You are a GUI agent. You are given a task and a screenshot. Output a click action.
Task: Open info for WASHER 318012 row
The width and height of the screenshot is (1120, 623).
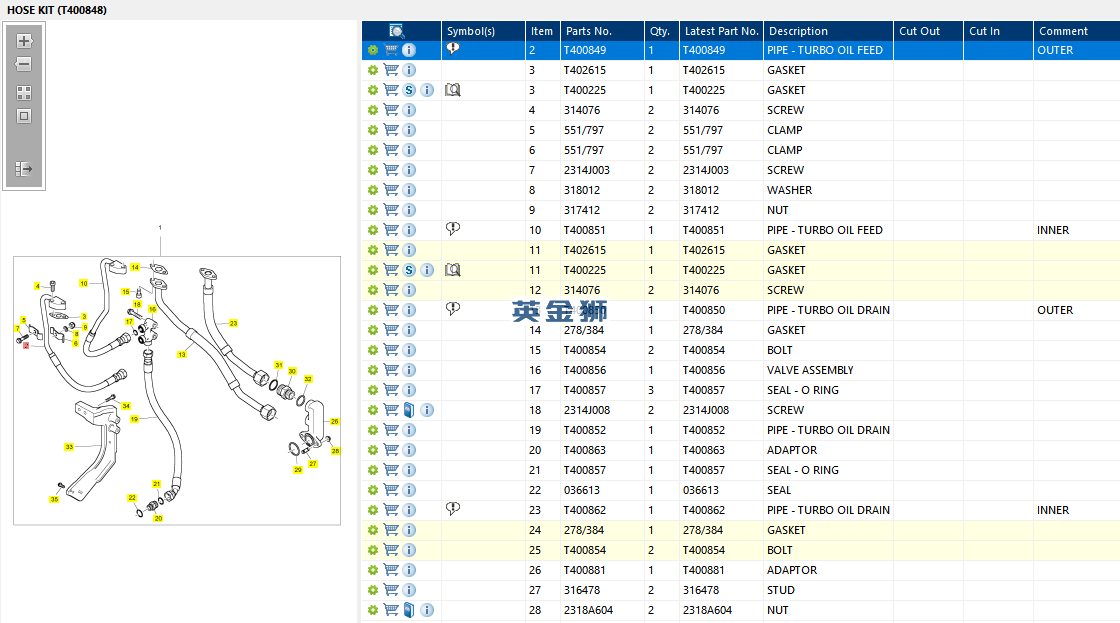pos(409,190)
